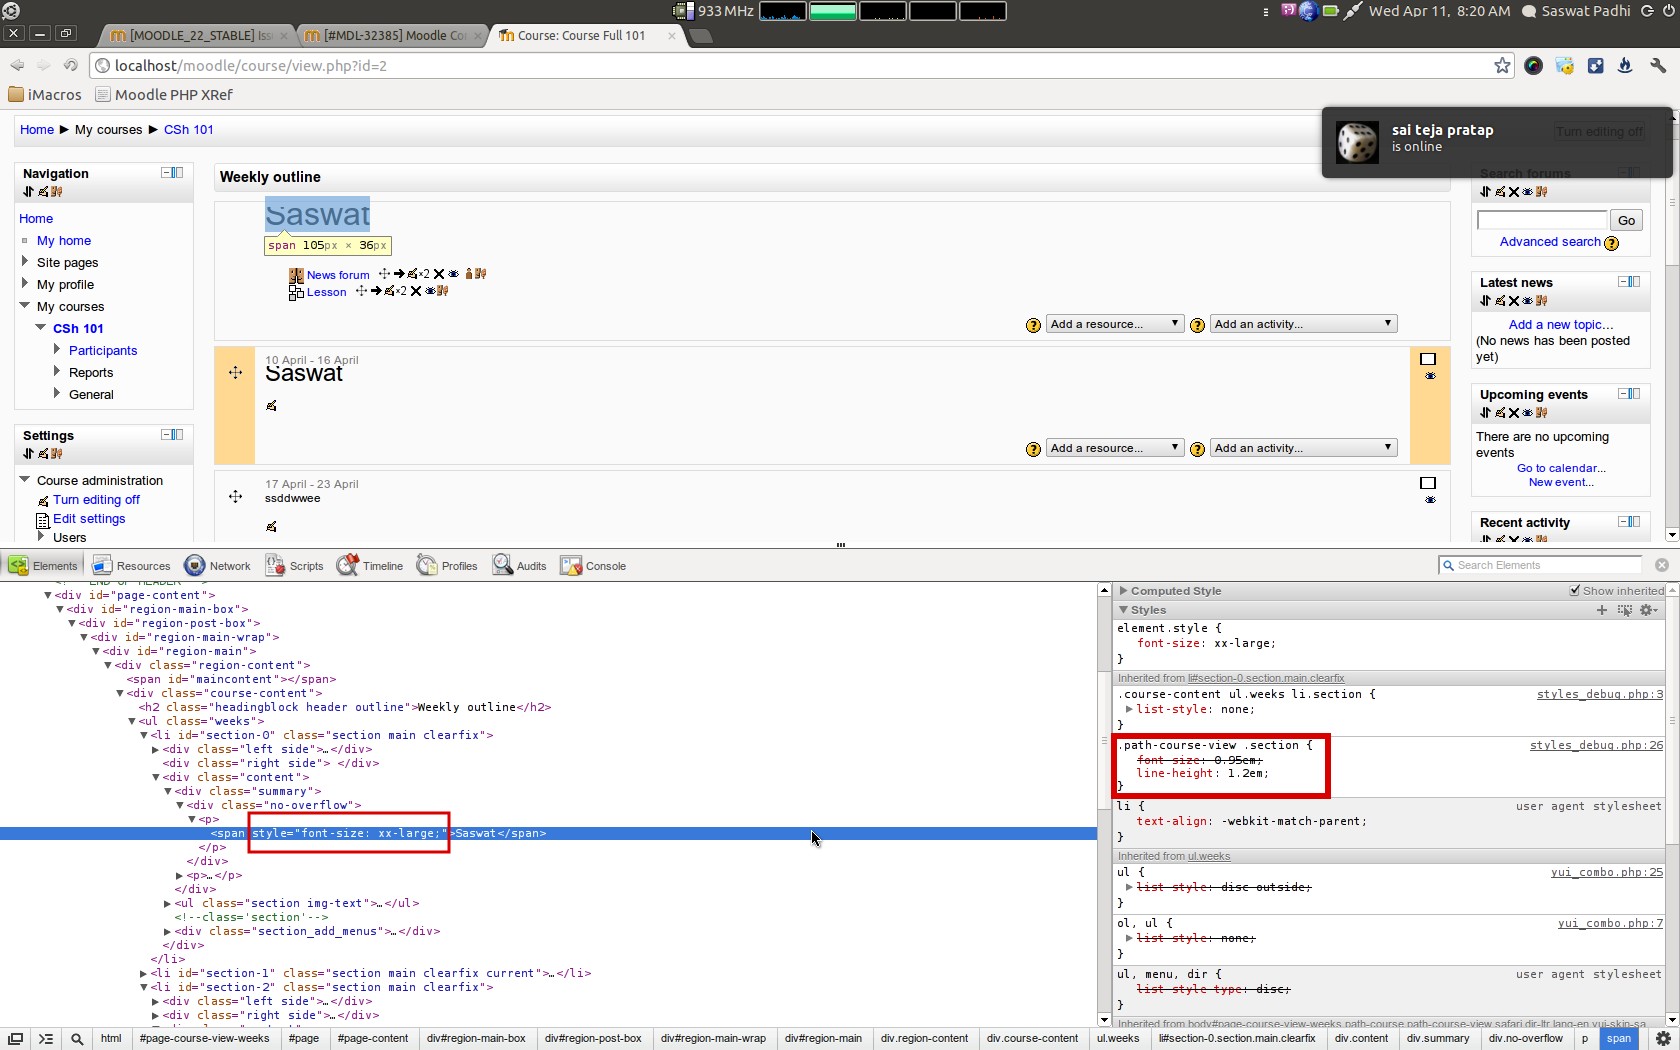Click the forum search Go button

[1627, 220]
